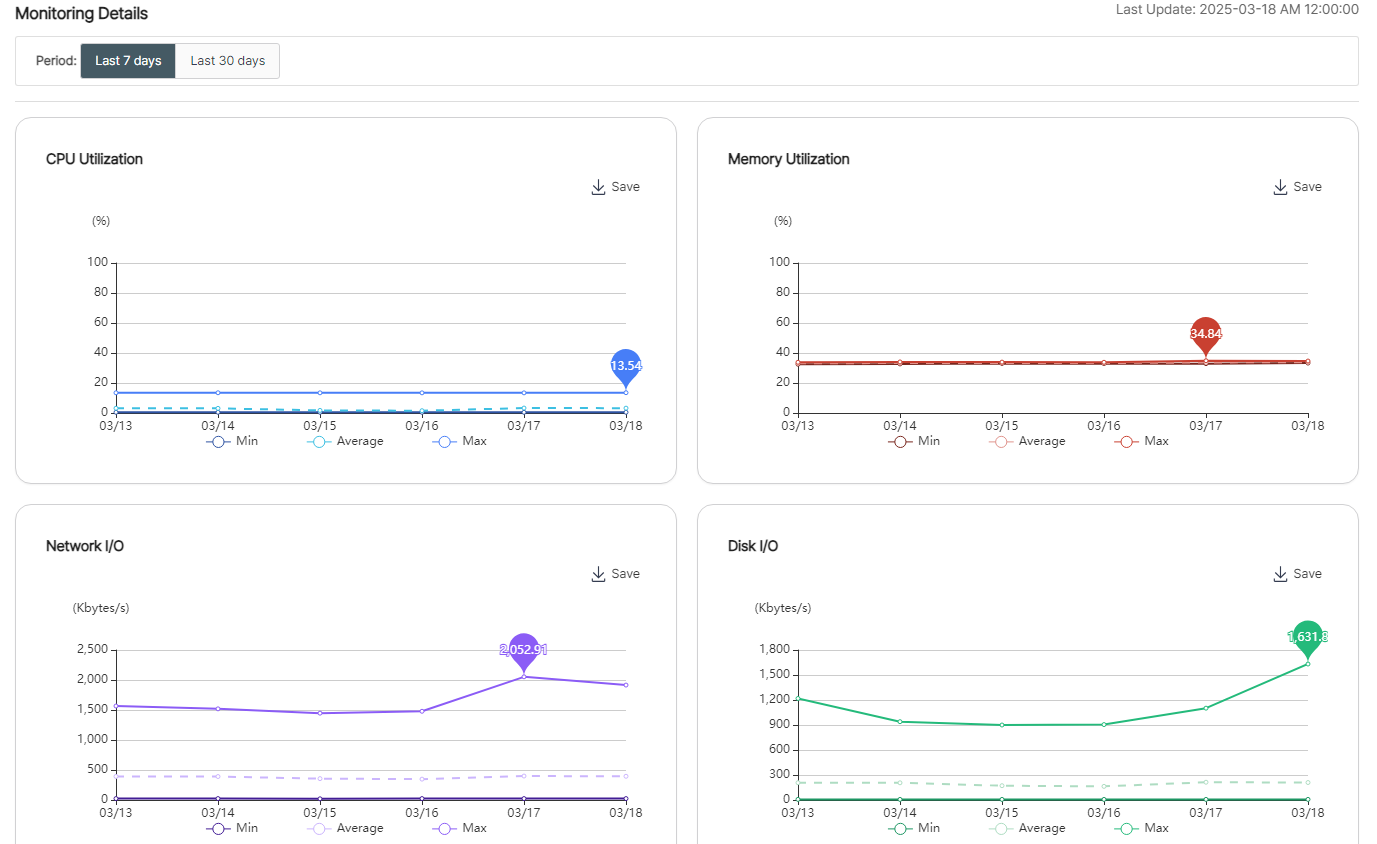Select the Last 7 days period
The width and height of the screenshot is (1377, 844).
click(128, 61)
